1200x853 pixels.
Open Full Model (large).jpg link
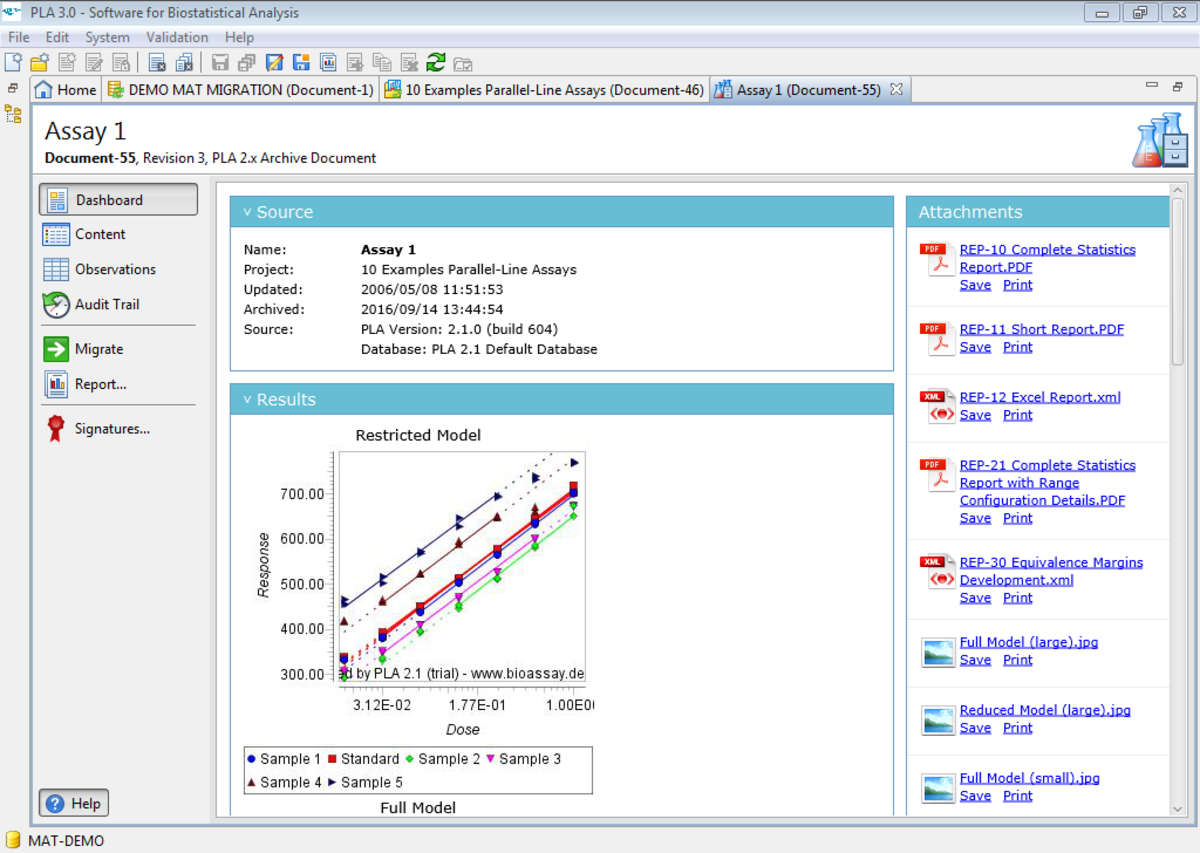point(1029,642)
